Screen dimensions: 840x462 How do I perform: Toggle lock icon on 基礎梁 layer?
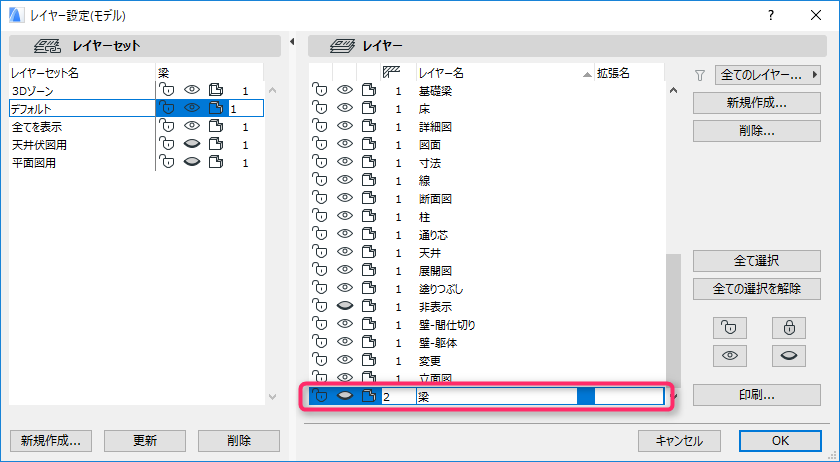(320, 90)
